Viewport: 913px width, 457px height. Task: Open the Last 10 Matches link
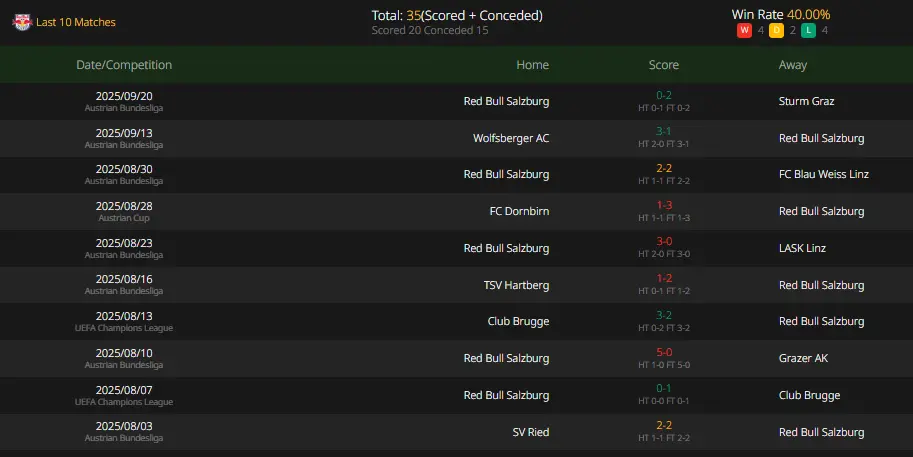[x=76, y=22]
